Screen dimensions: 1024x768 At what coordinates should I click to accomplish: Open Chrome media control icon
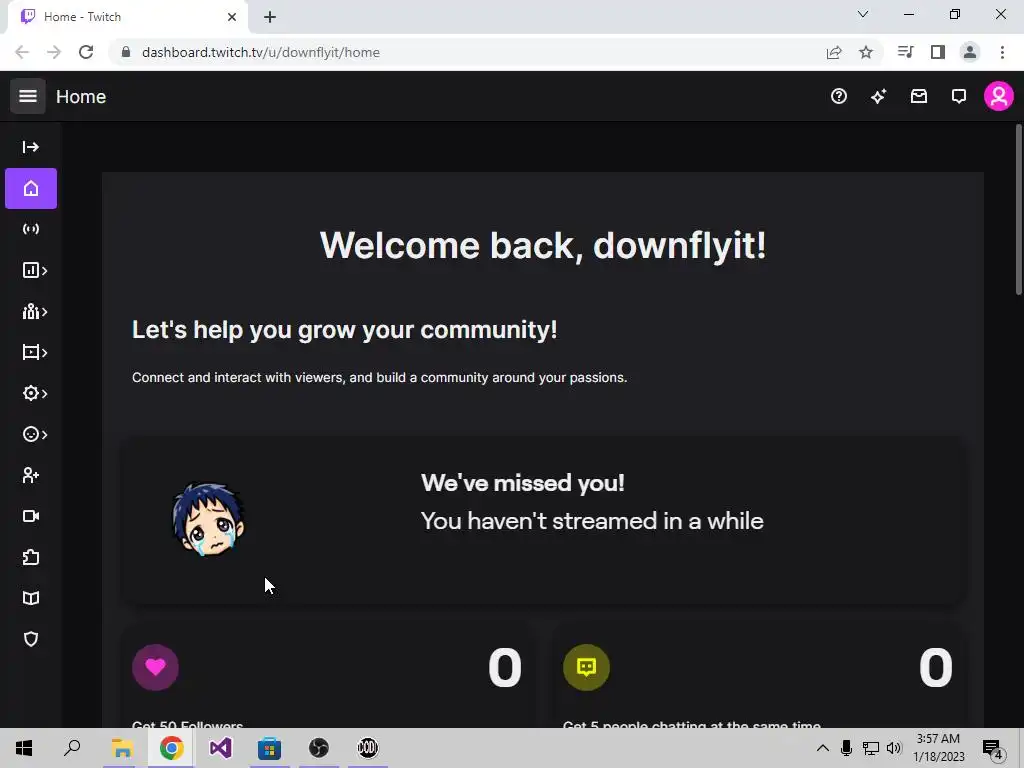[x=905, y=52]
